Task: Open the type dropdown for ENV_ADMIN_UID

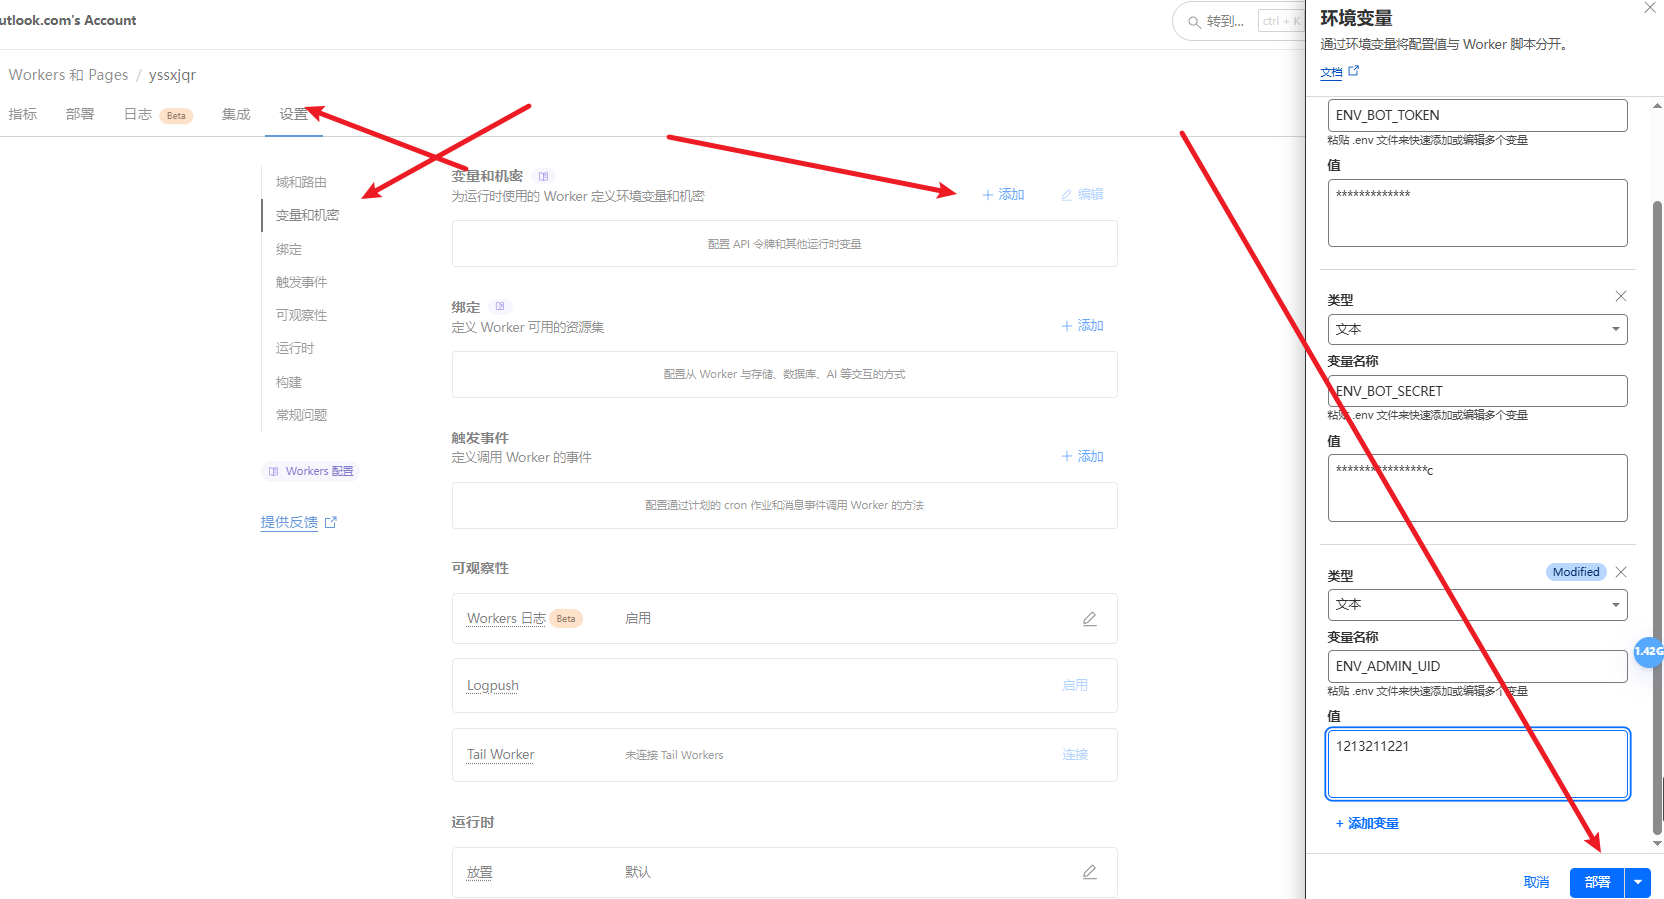Action: coord(1477,605)
